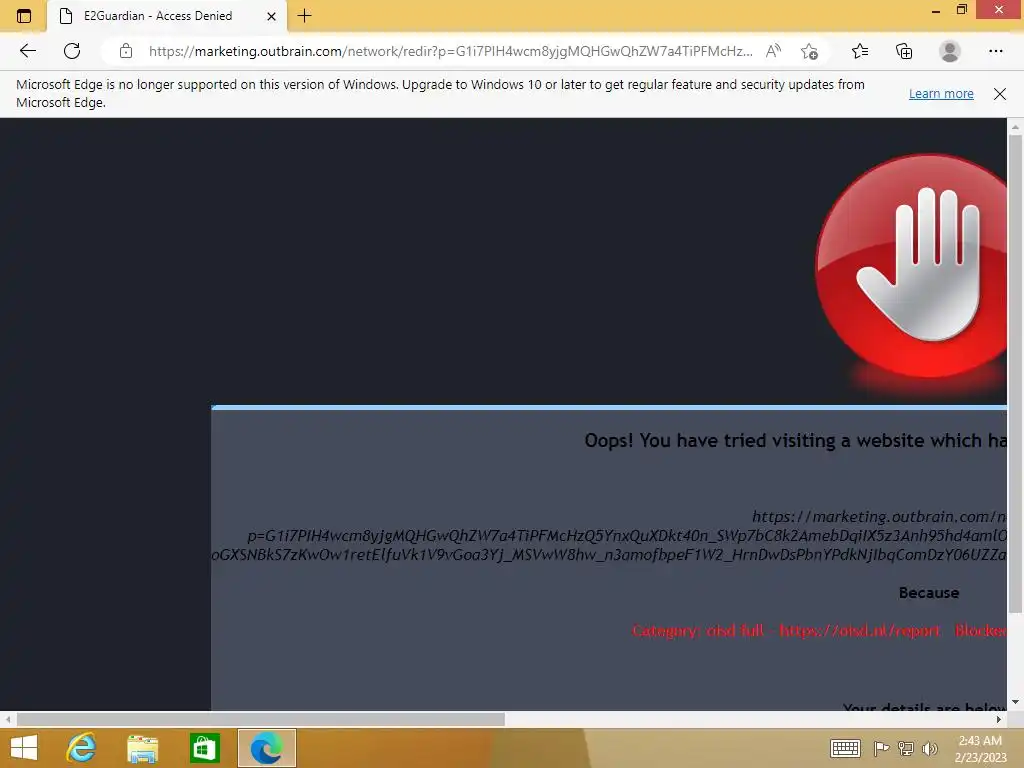Click the vertical scrollbar thumb

coord(1015,374)
